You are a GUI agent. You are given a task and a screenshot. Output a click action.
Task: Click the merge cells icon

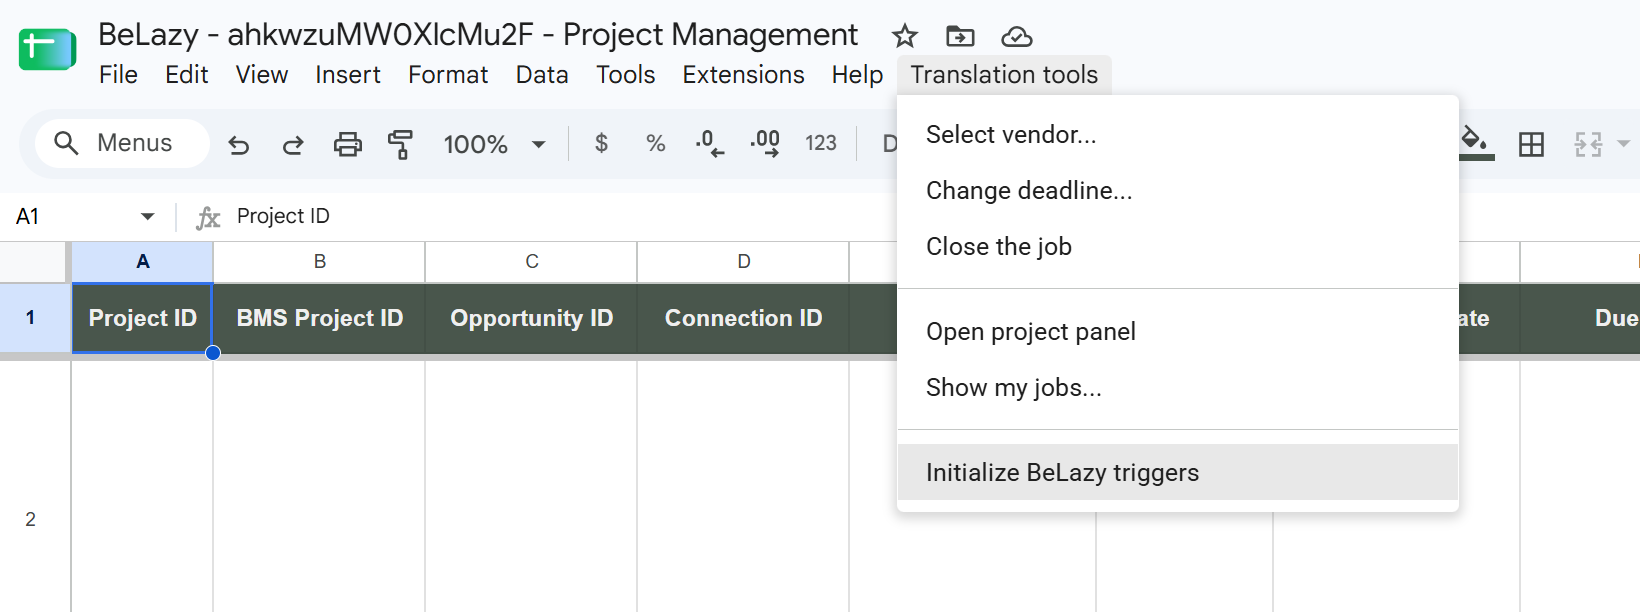coord(1588,144)
